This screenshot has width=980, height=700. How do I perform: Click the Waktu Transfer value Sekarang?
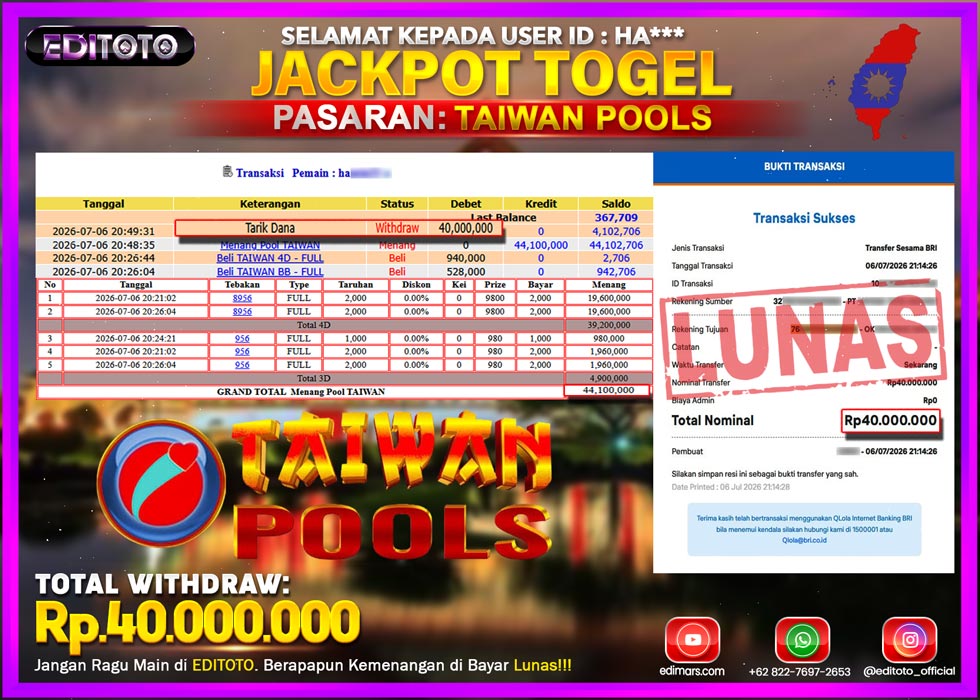coord(920,365)
